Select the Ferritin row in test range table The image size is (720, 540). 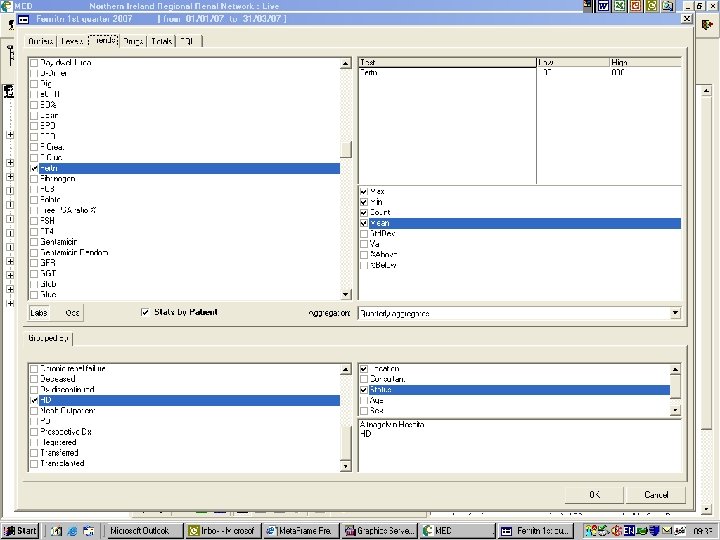click(x=519, y=73)
